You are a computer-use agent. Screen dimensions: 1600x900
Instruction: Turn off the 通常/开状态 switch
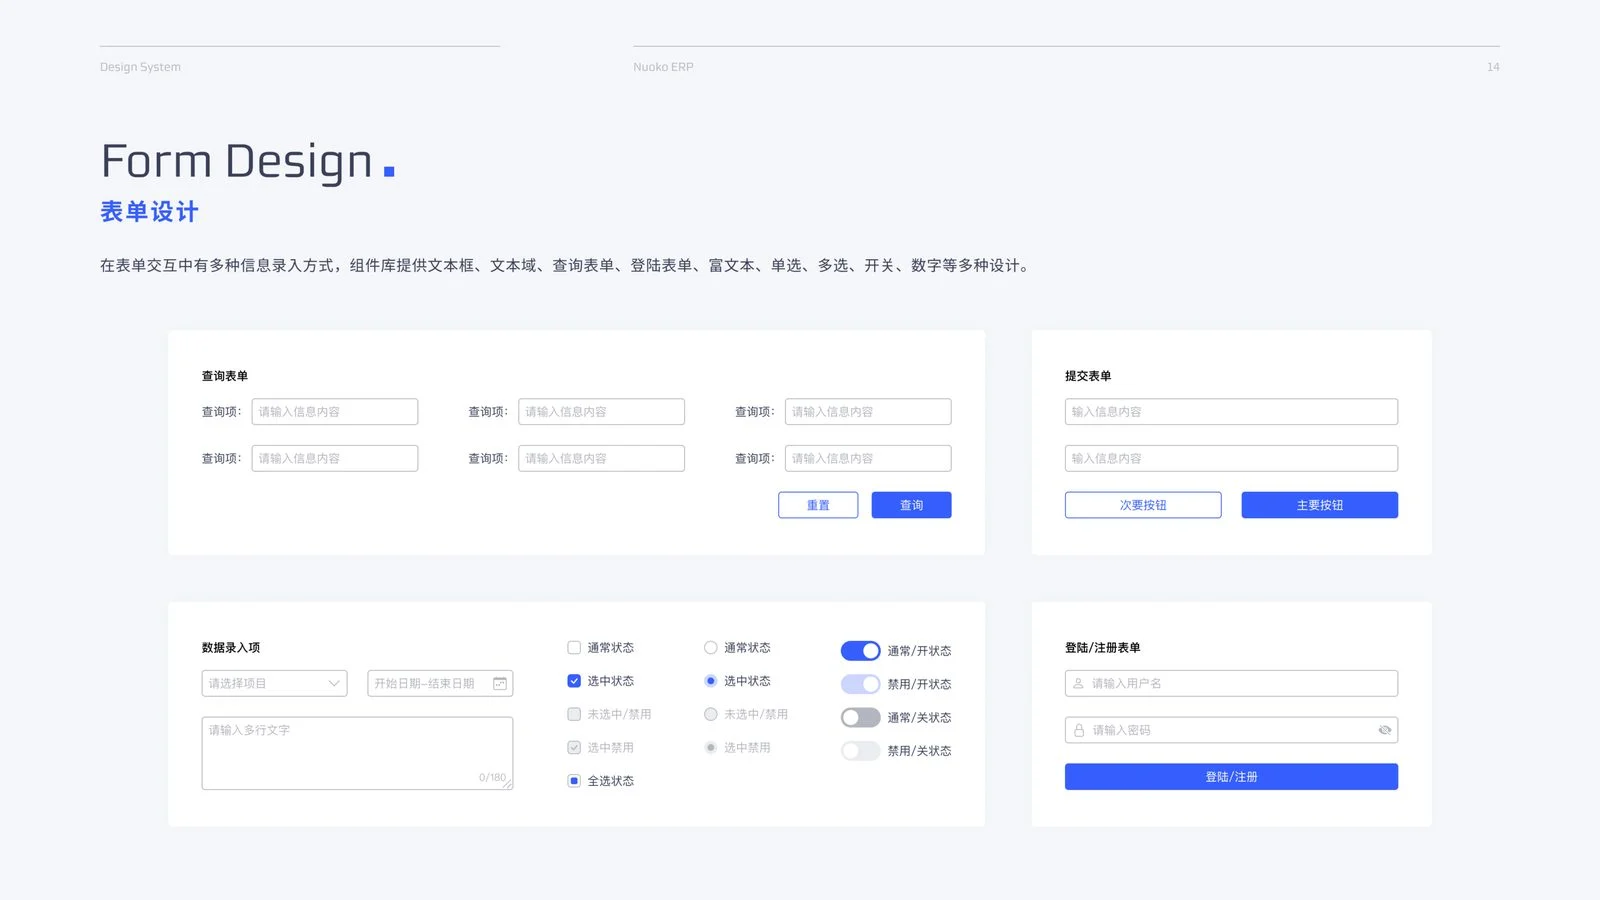860,651
